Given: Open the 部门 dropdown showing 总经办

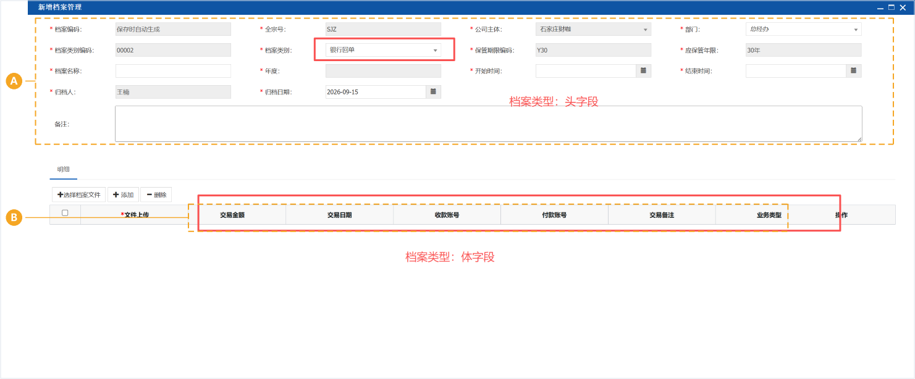Looking at the screenshot, I should pyautogui.click(x=804, y=29).
